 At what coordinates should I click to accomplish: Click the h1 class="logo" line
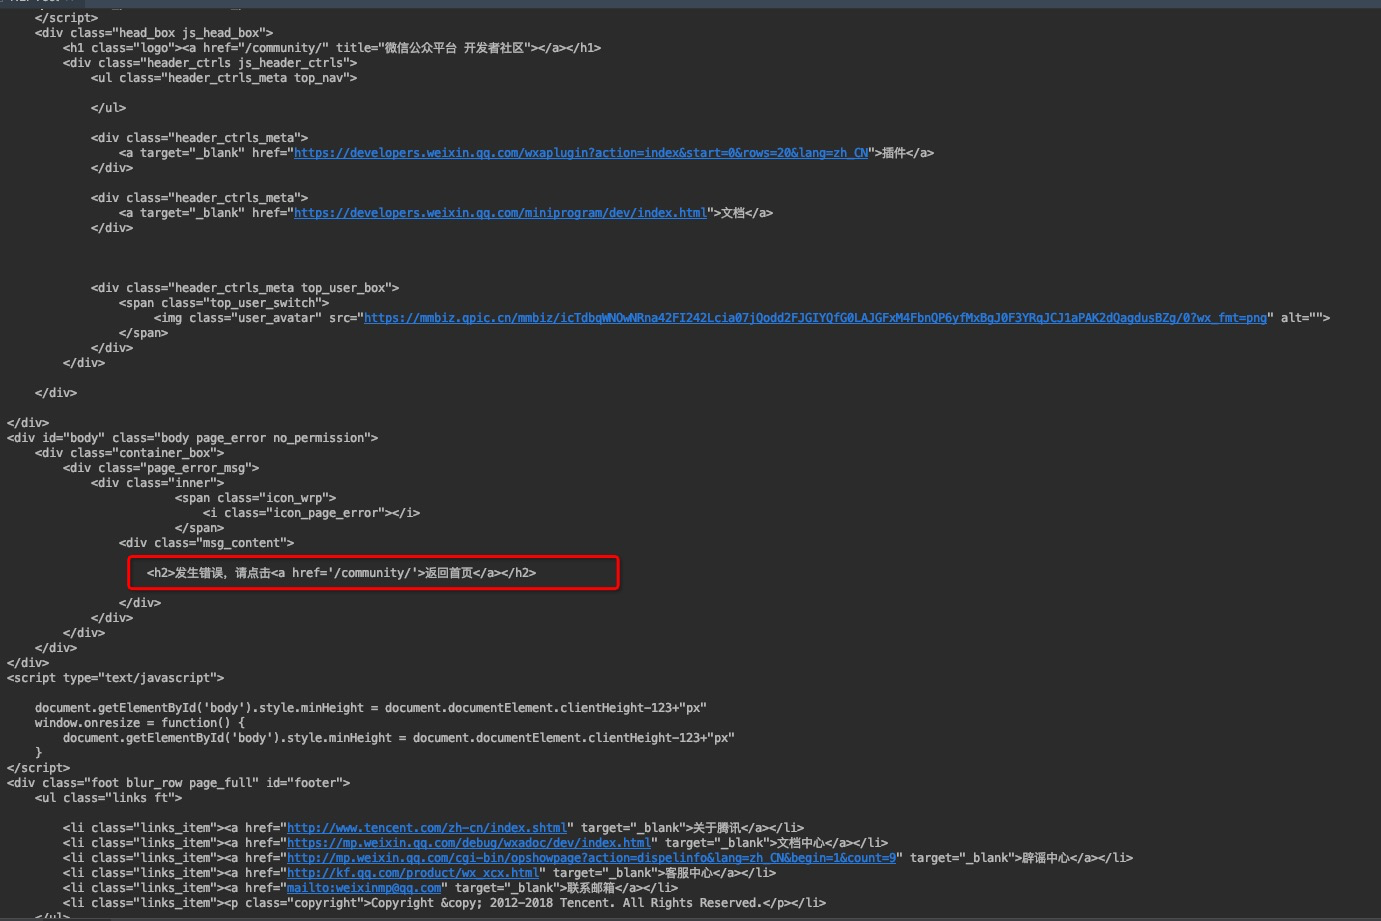(x=332, y=48)
